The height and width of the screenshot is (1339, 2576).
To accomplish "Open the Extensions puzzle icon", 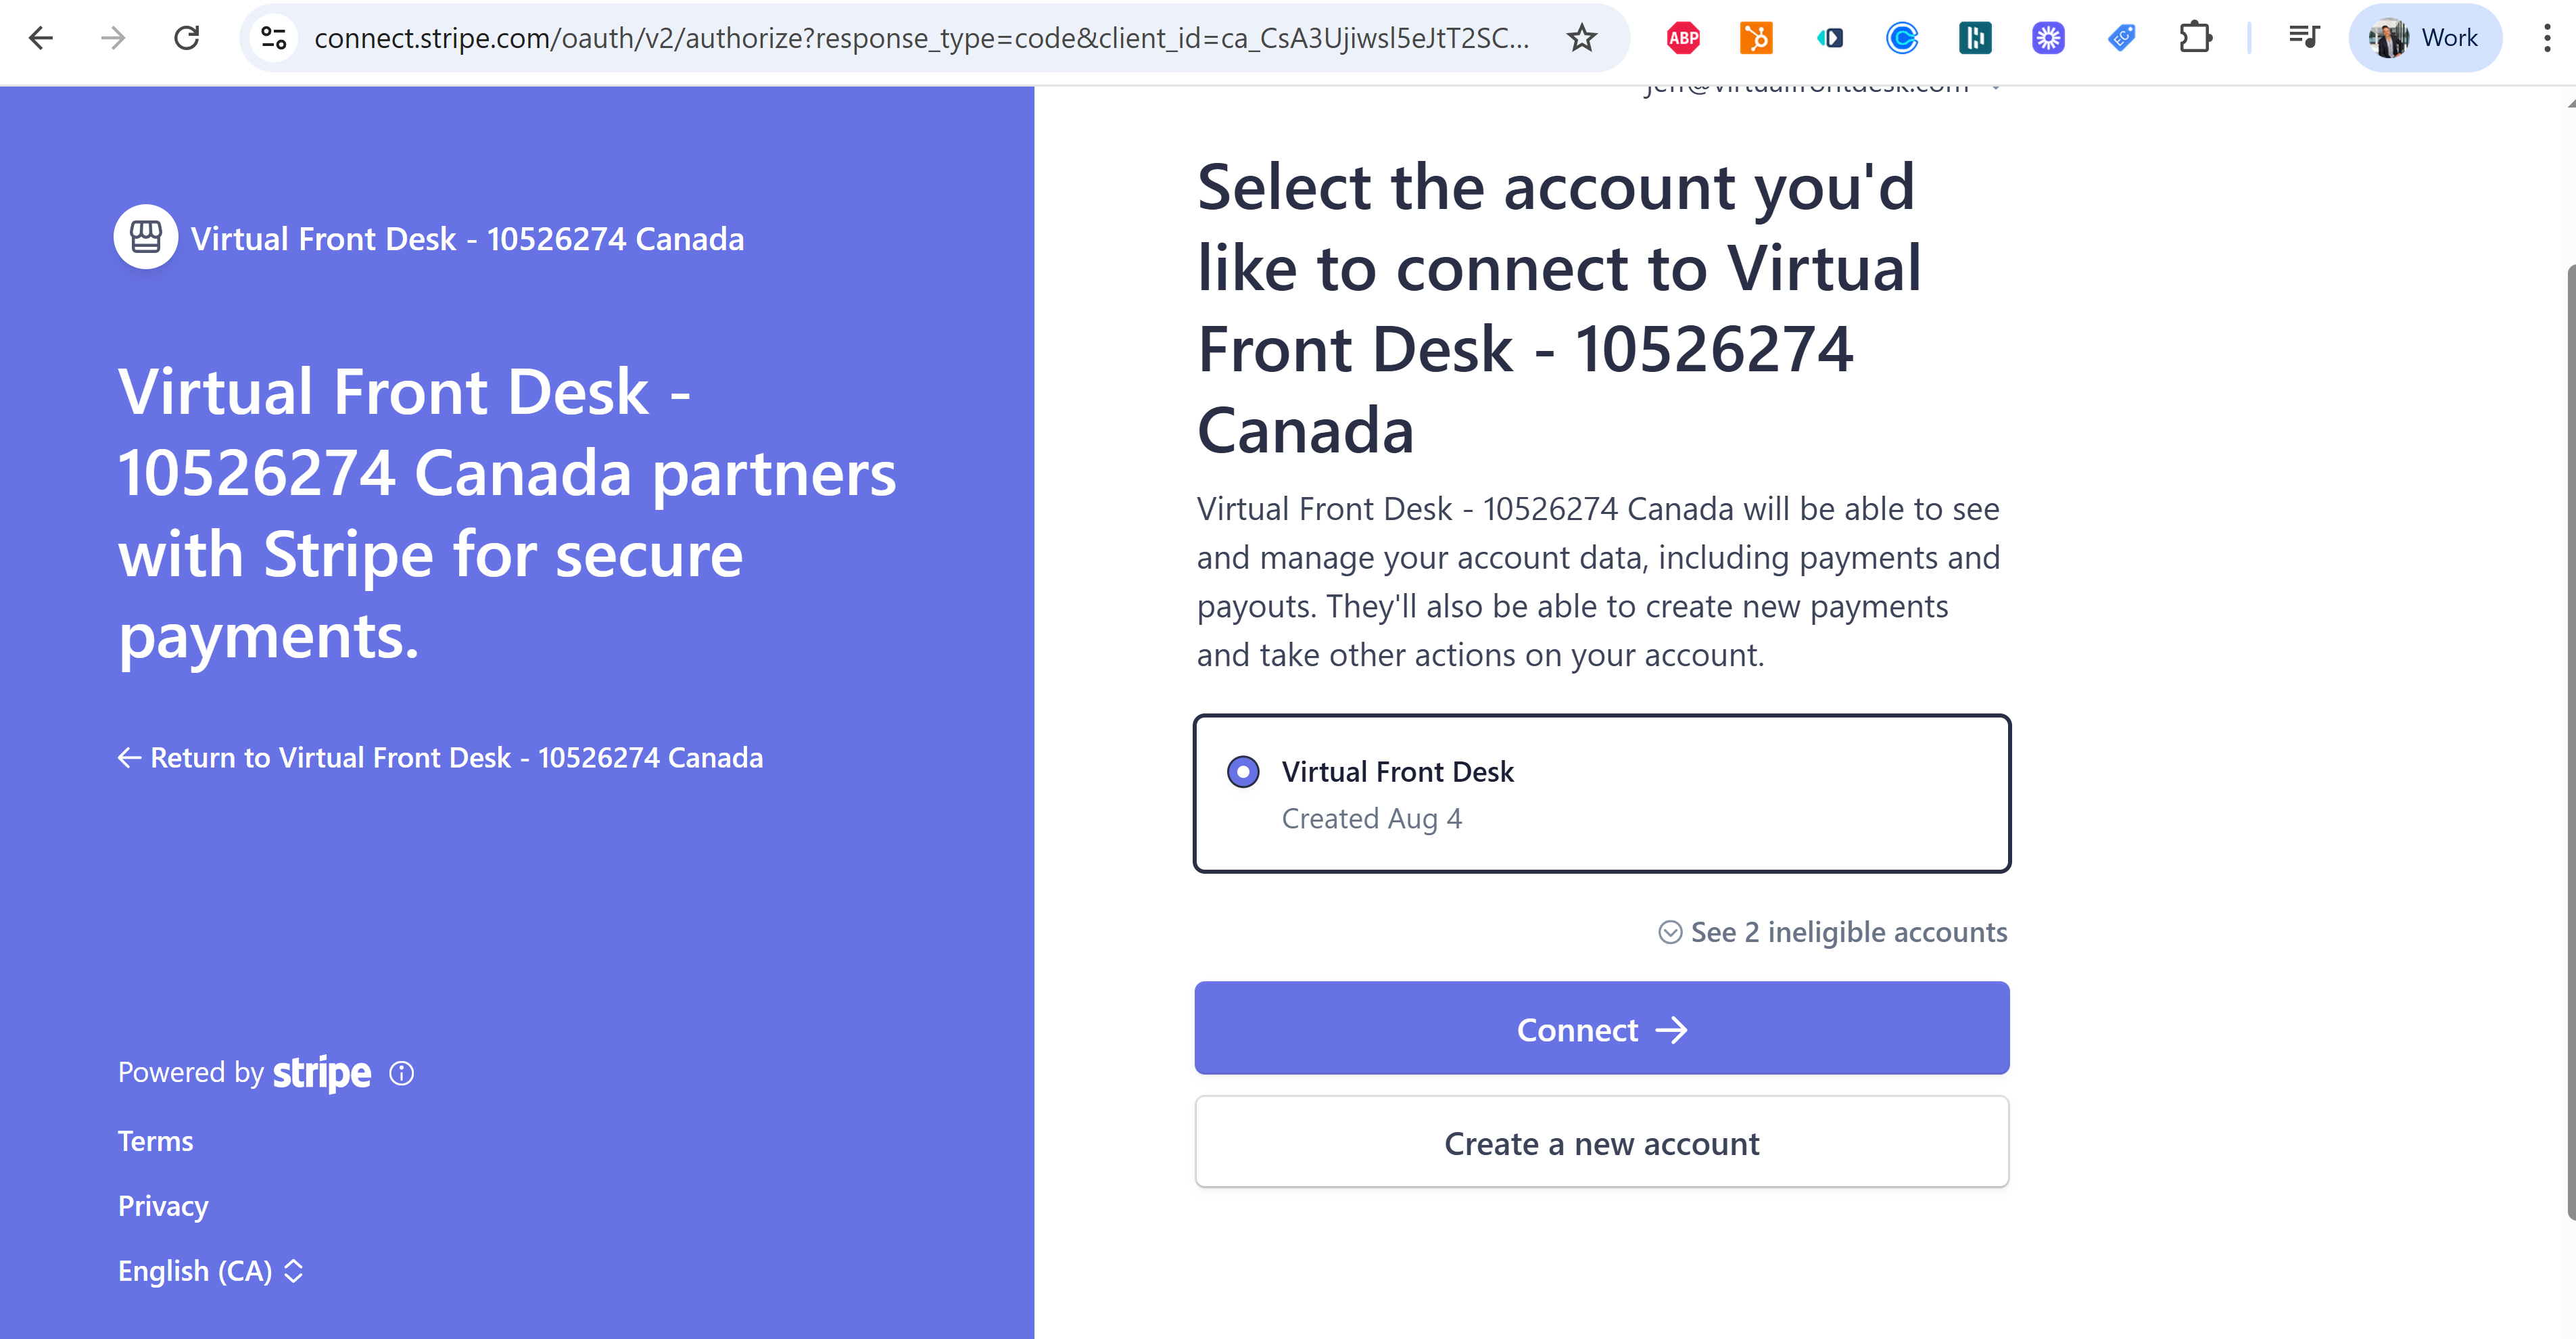I will (2195, 38).
